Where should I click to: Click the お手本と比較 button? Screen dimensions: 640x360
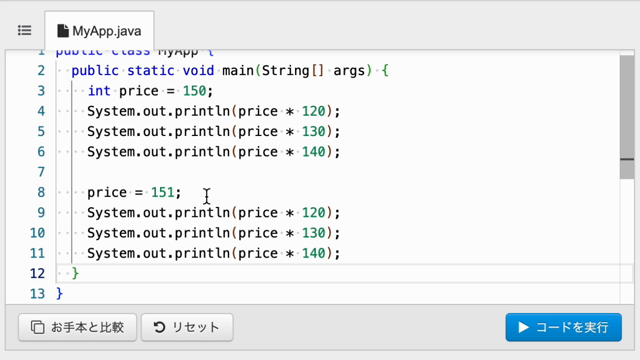[78, 327]
